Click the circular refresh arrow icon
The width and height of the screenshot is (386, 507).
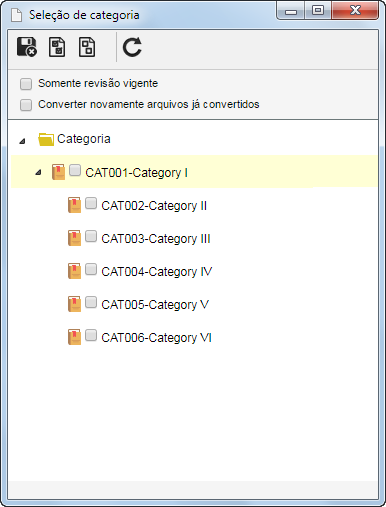(x=132, y=47)
